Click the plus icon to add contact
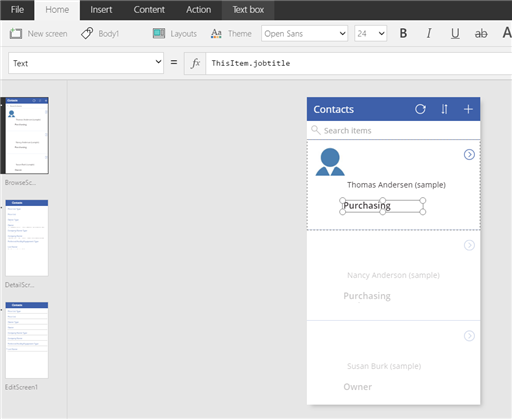512x419 pixels. 468,109
